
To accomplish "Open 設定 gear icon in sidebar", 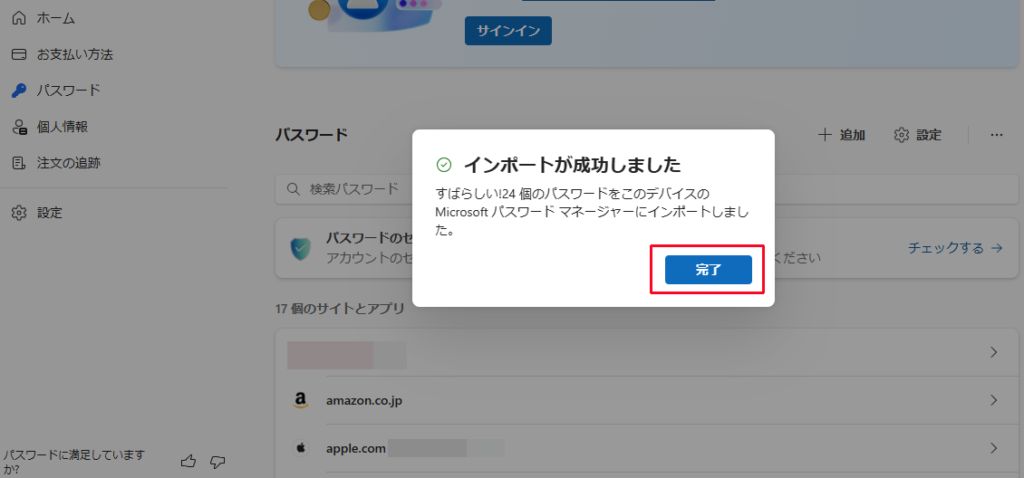I will point(18,212).
